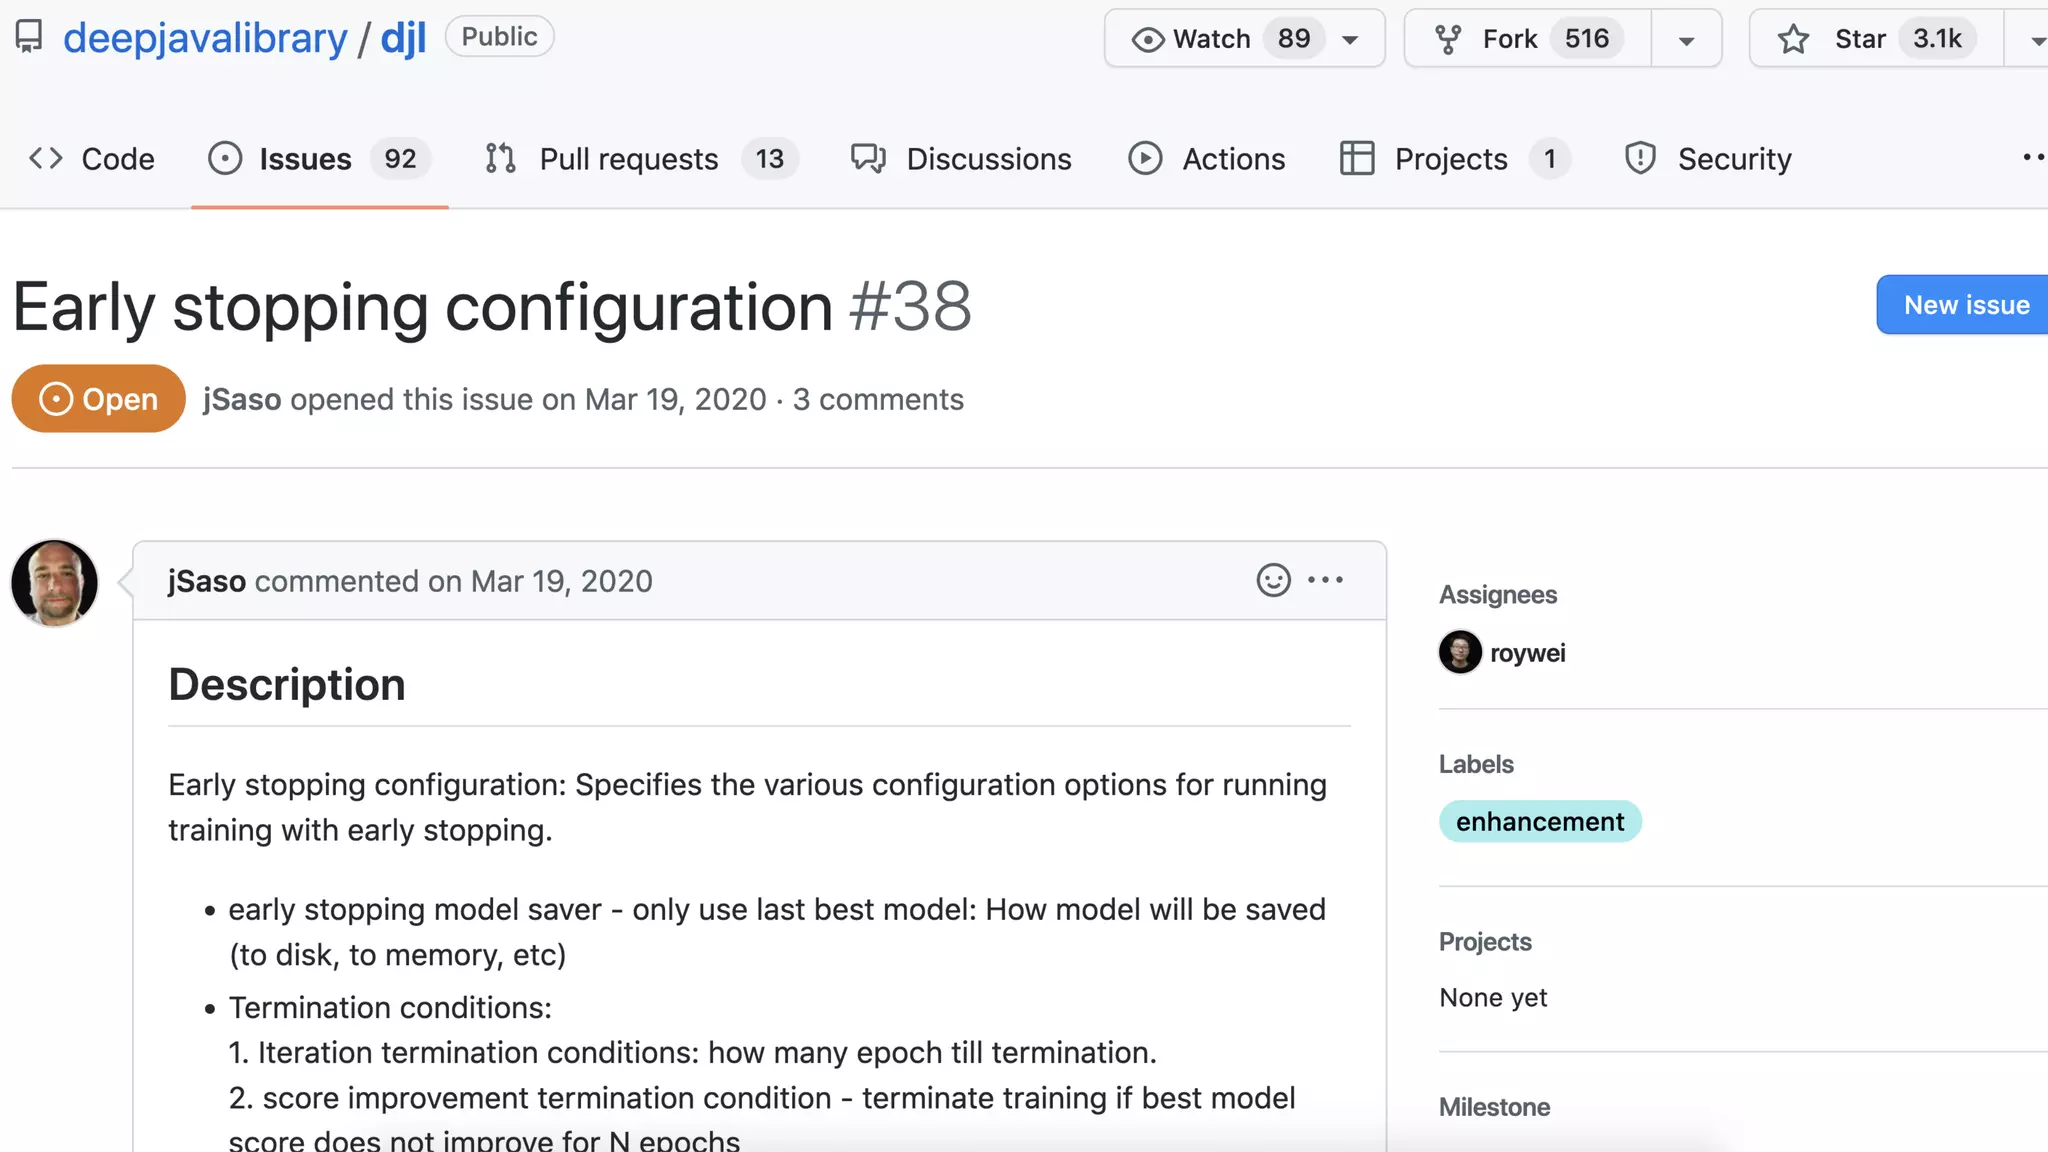Click the eye icon in Watch

(x=1147, y=39)
